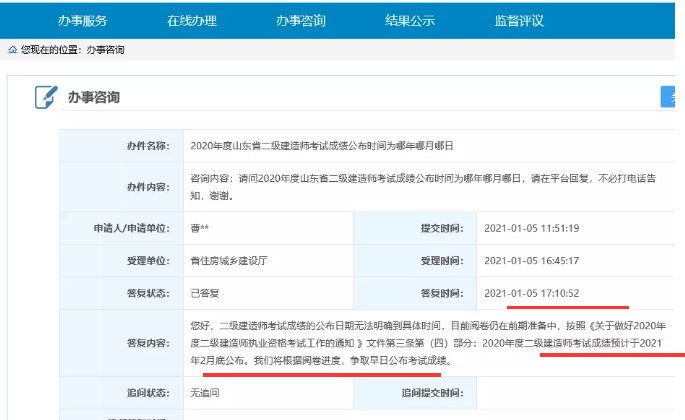
Task: Click the acceptance time 2021-01-05 16:45:17
Action: click(531, 260)
